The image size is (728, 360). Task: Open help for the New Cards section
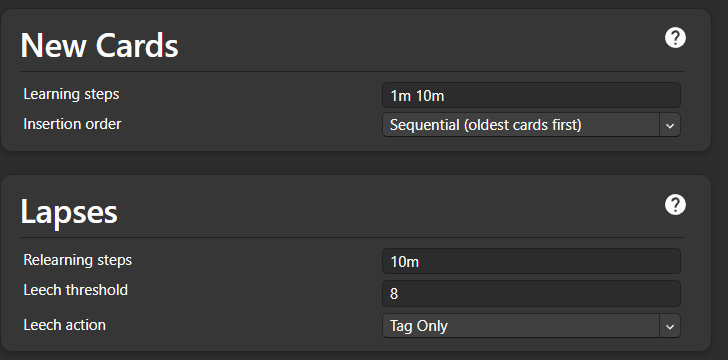point(675,38)
